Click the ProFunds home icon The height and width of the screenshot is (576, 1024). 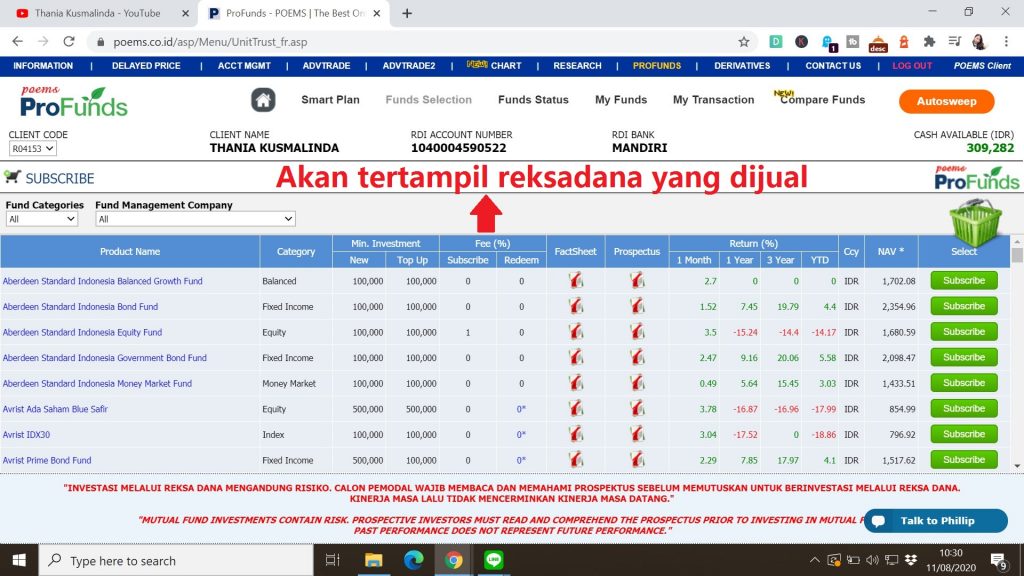pos(263,100)
